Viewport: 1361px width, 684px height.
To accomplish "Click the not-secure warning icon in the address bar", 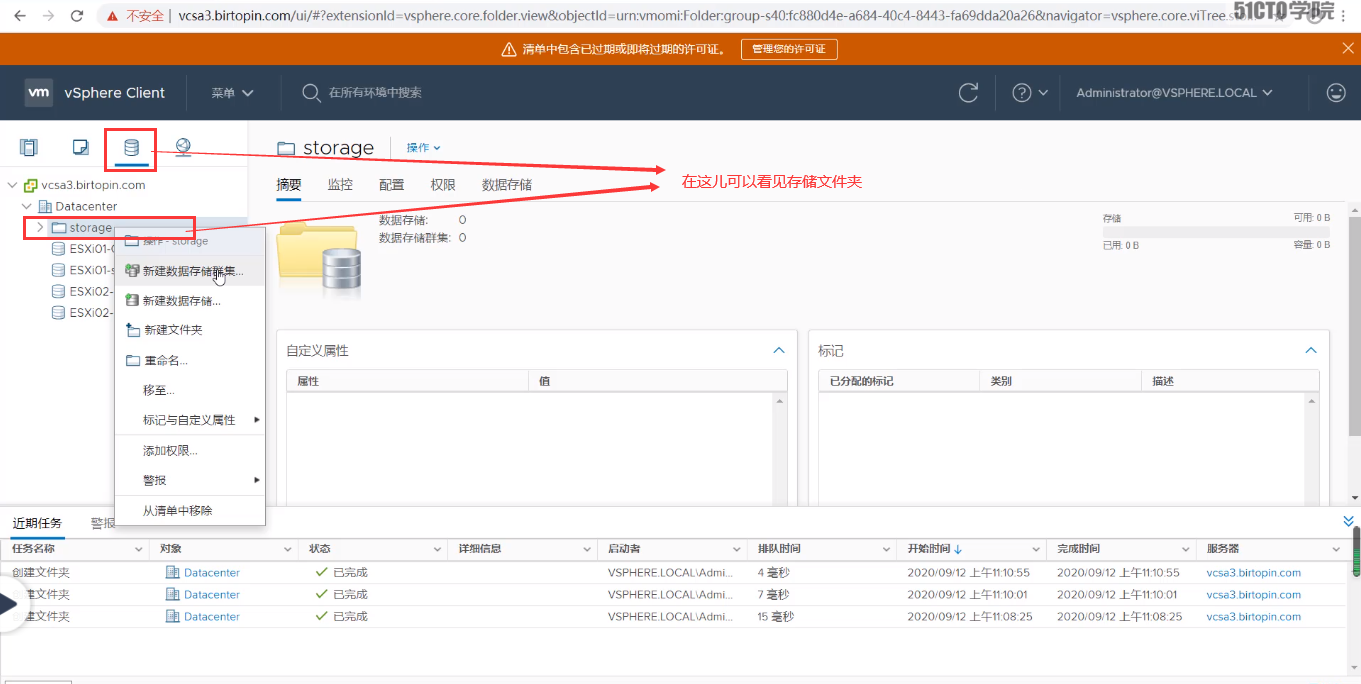I will pyautogui.click(x=114, y=16).
